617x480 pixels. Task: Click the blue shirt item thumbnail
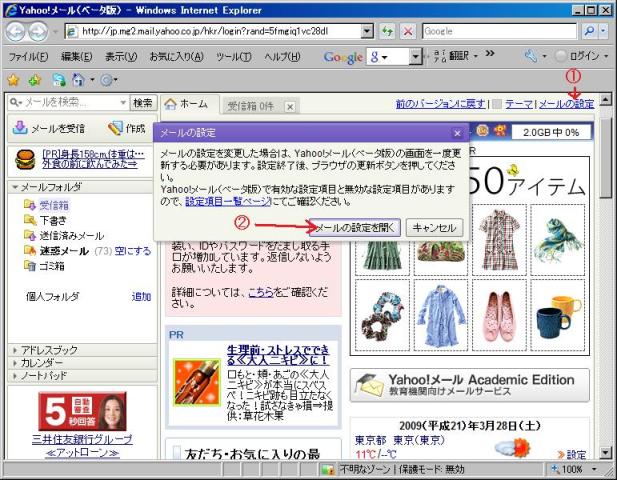click(440, 316)
